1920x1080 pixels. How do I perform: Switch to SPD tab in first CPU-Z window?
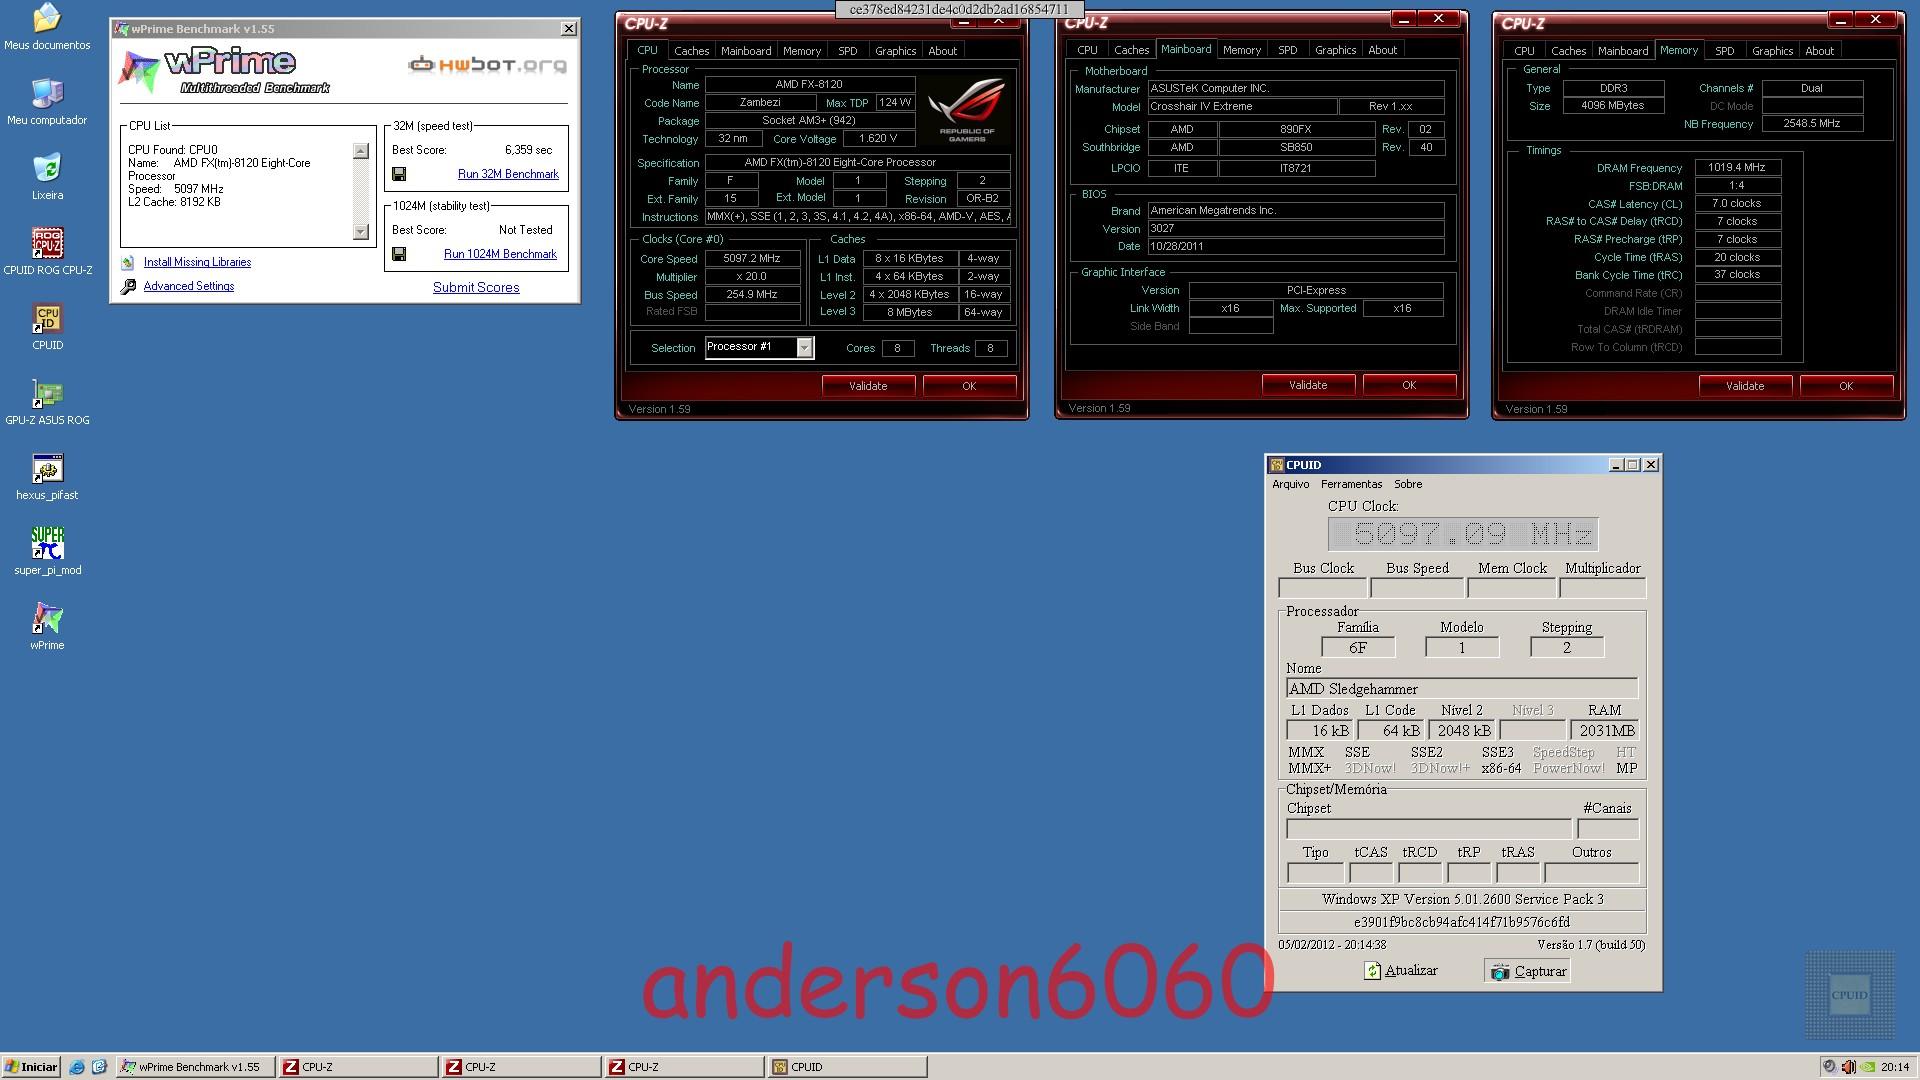[848, 51]
